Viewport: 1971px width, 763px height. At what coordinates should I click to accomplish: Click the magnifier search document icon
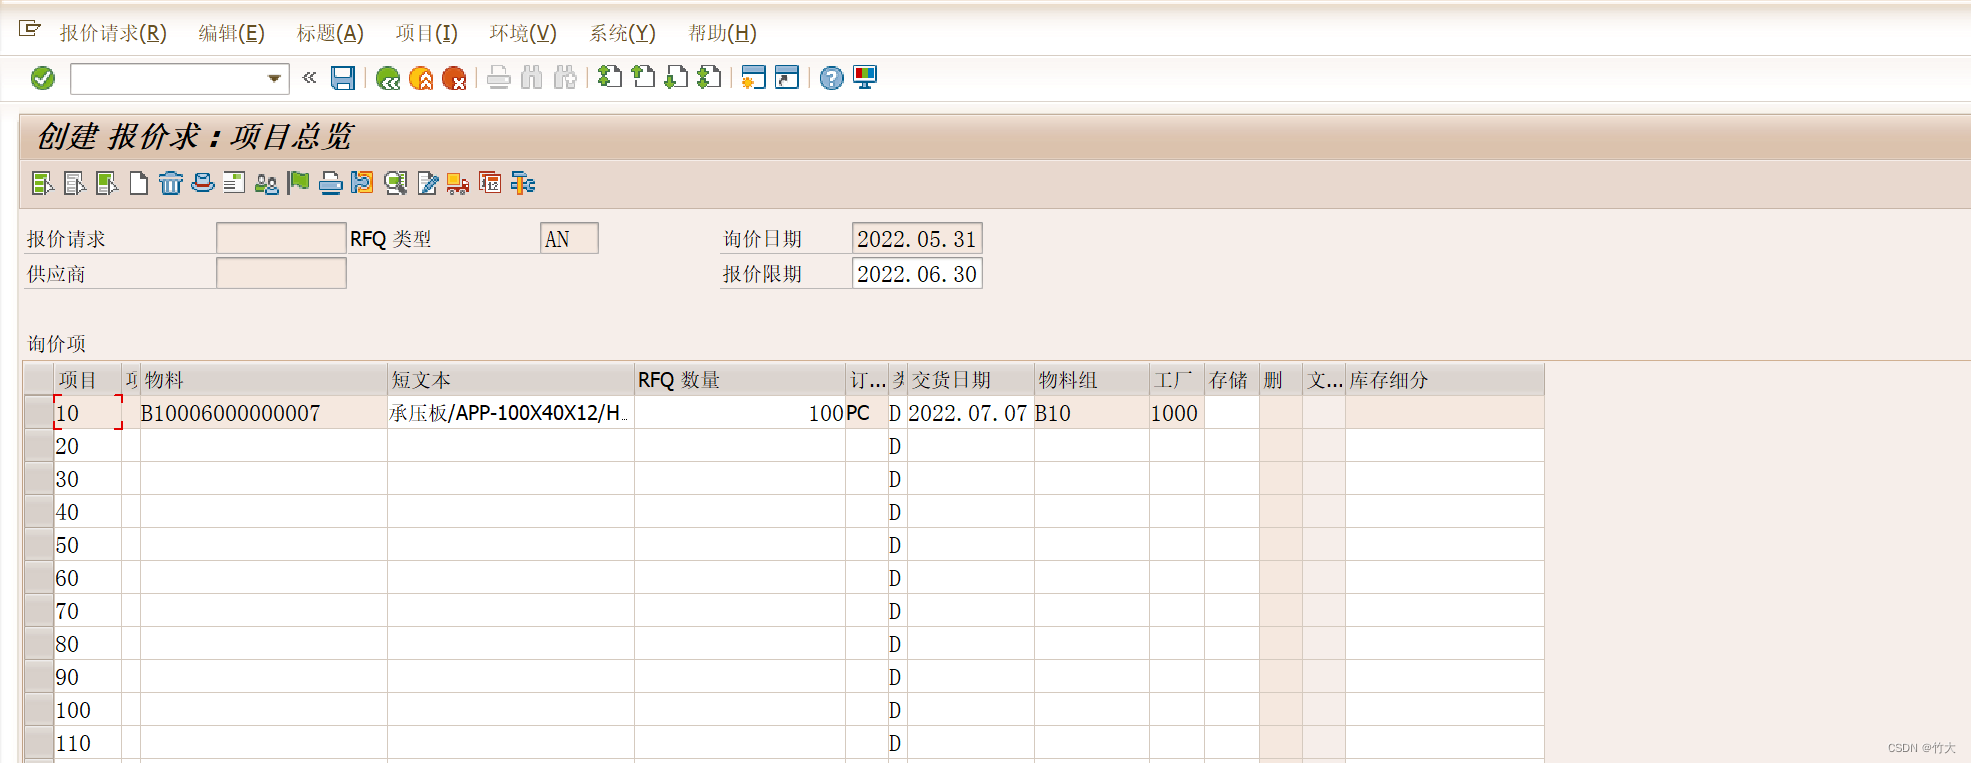(395, 183)
